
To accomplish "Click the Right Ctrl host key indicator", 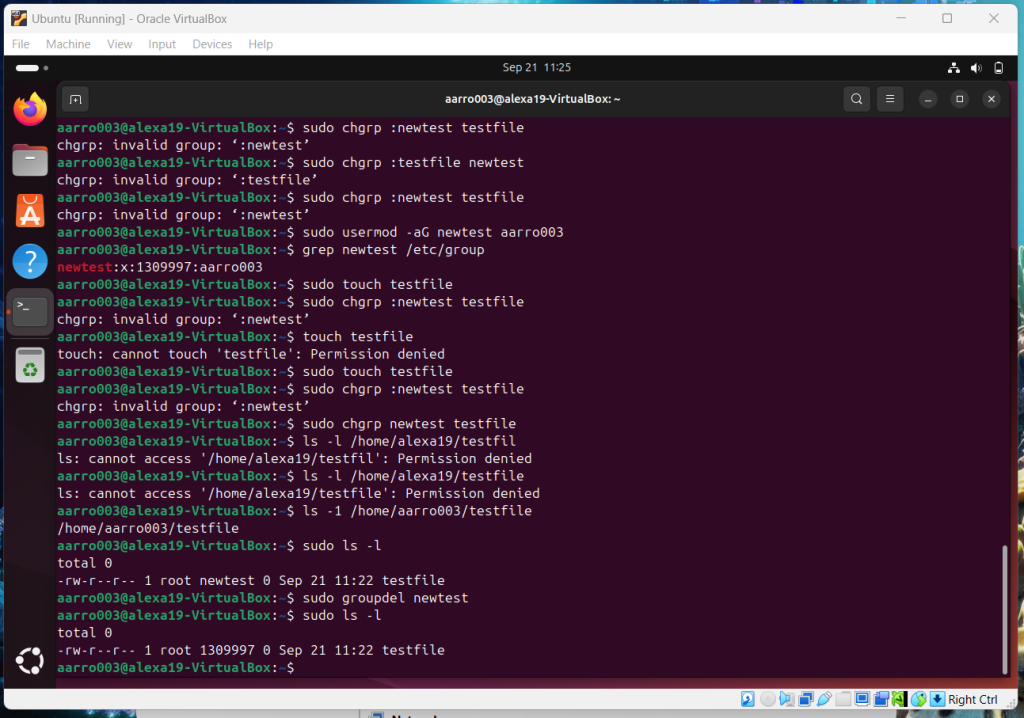I will tap(973, 699).
